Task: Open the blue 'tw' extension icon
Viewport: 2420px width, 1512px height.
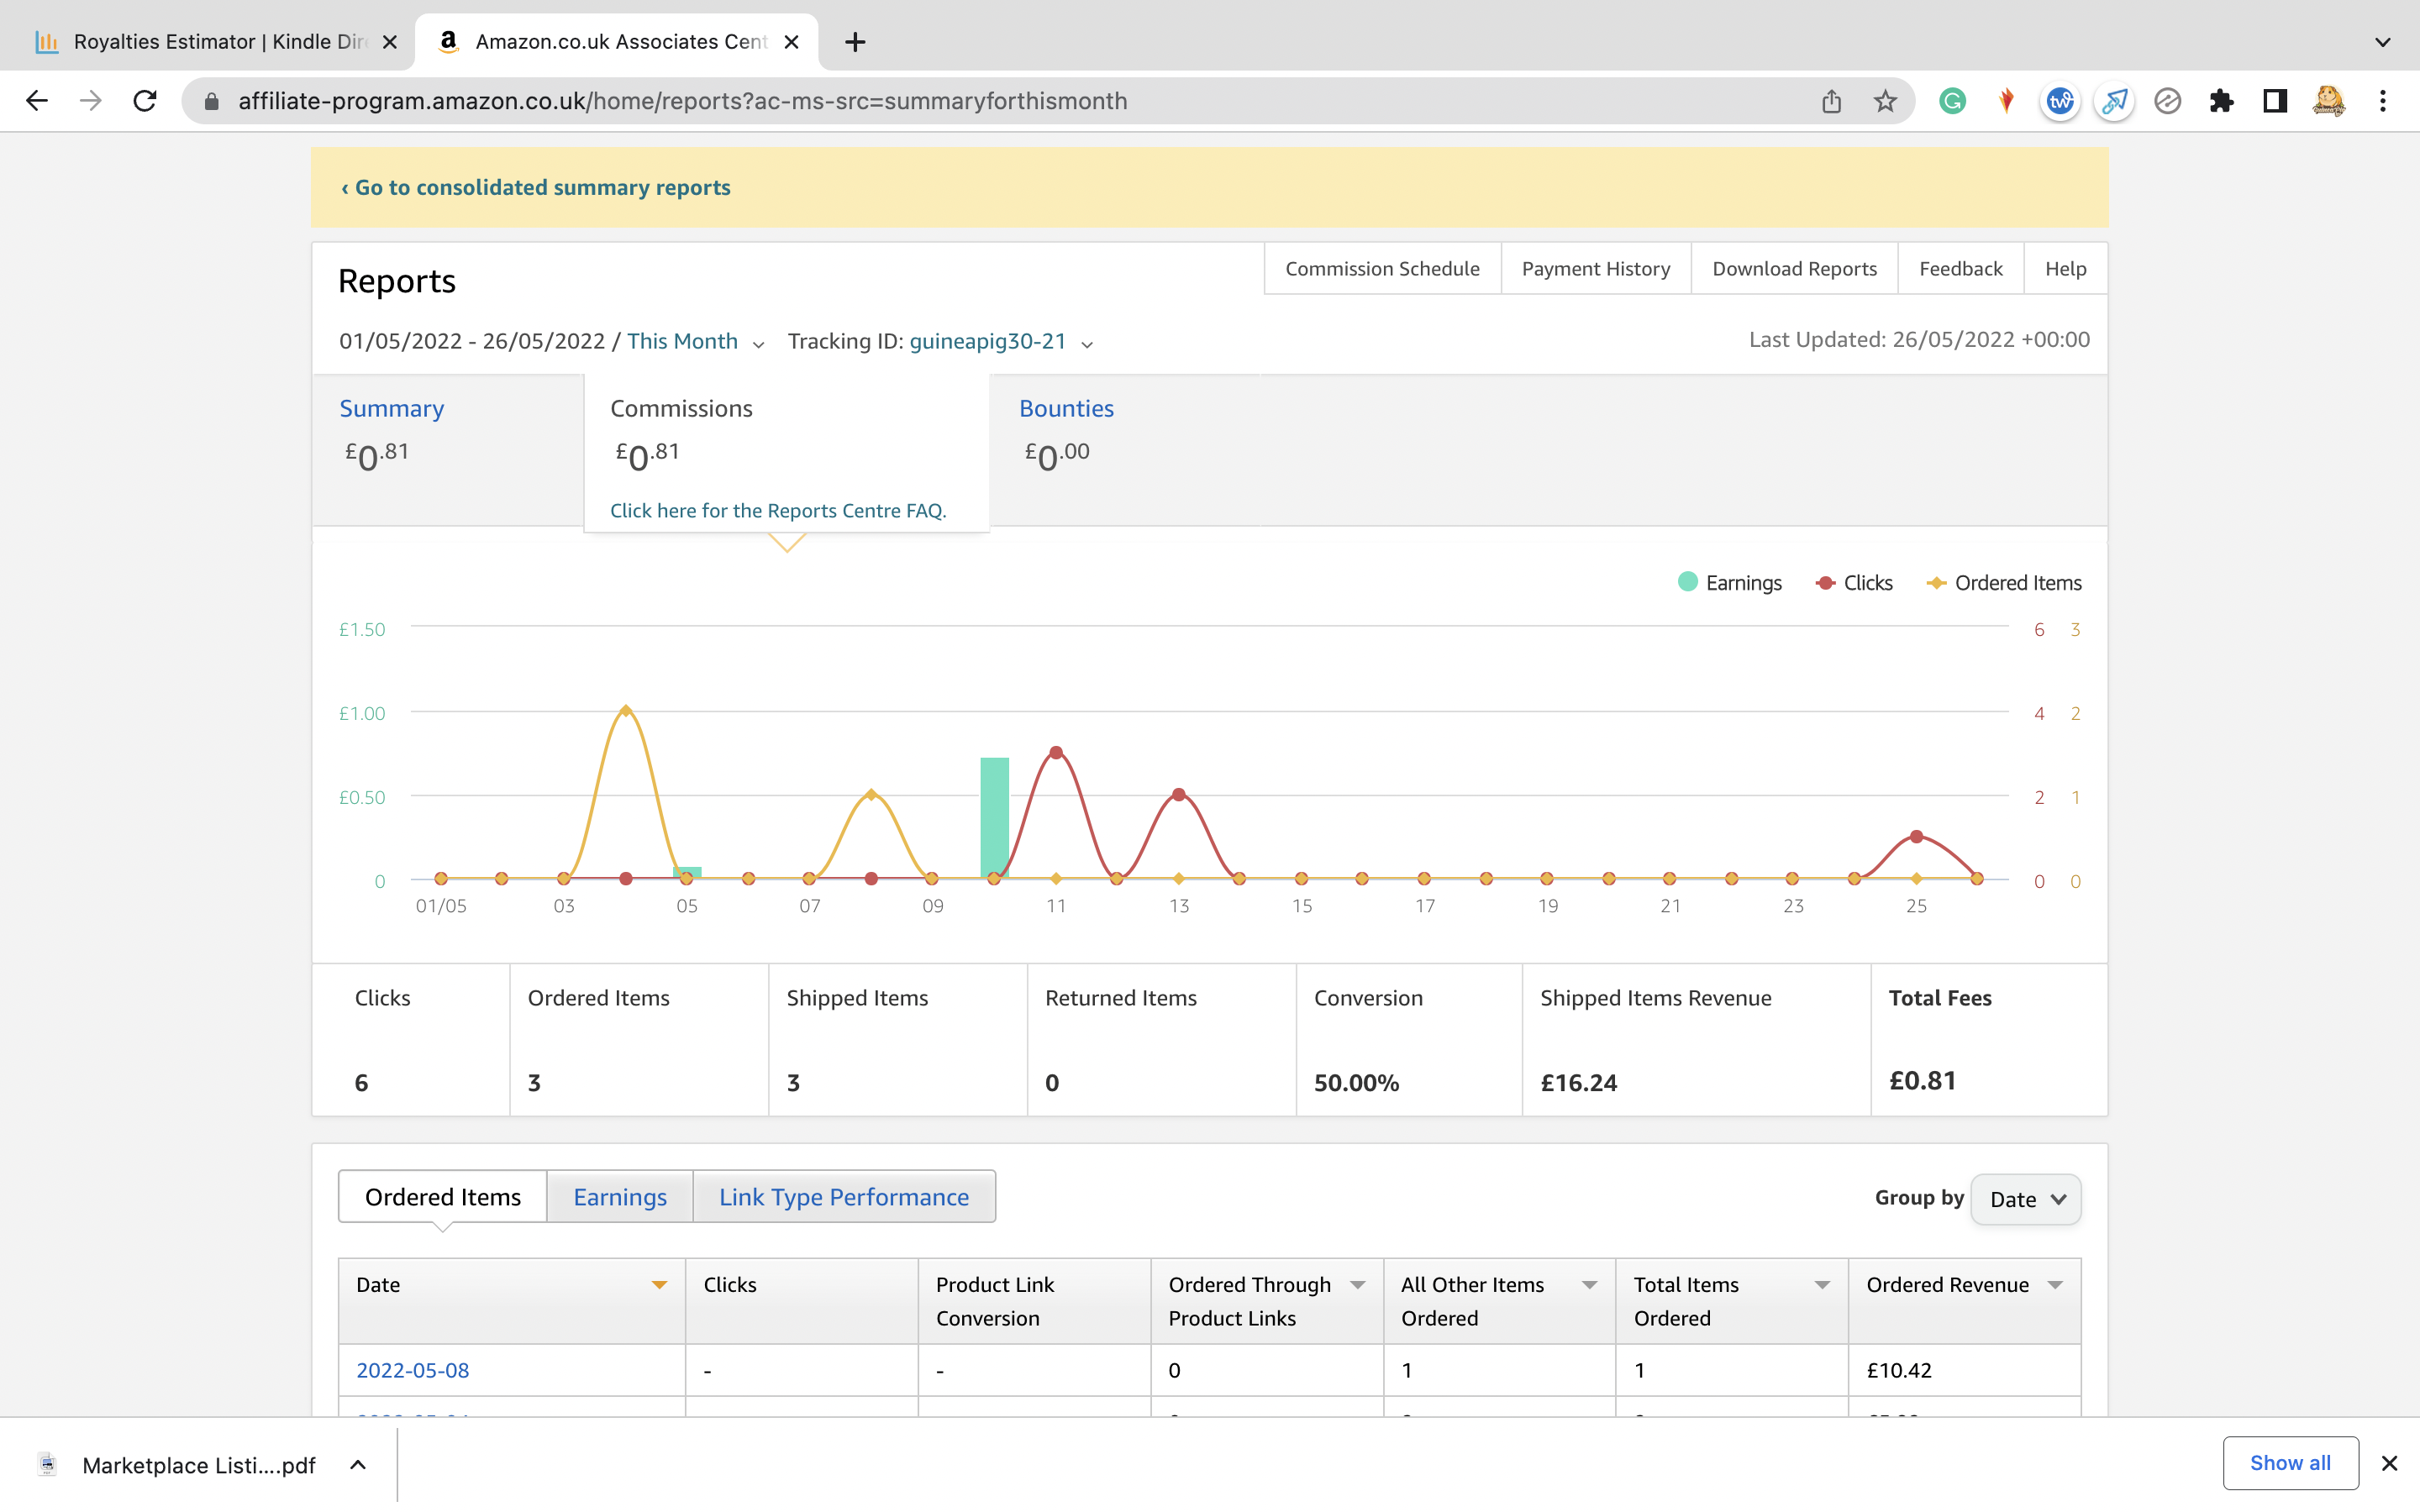Action: click(2060, 101)
